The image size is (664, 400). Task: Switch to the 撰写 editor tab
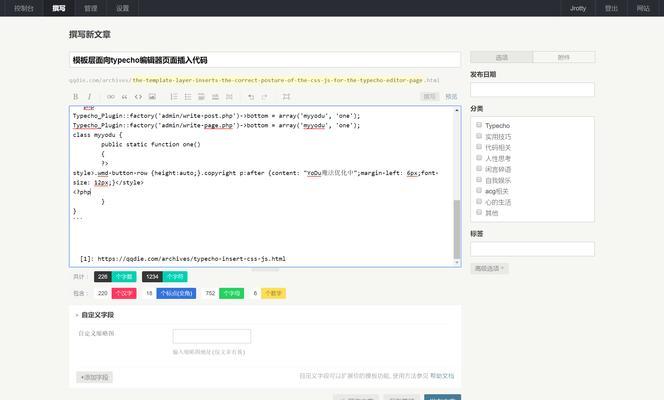click(x=430, y=97)
